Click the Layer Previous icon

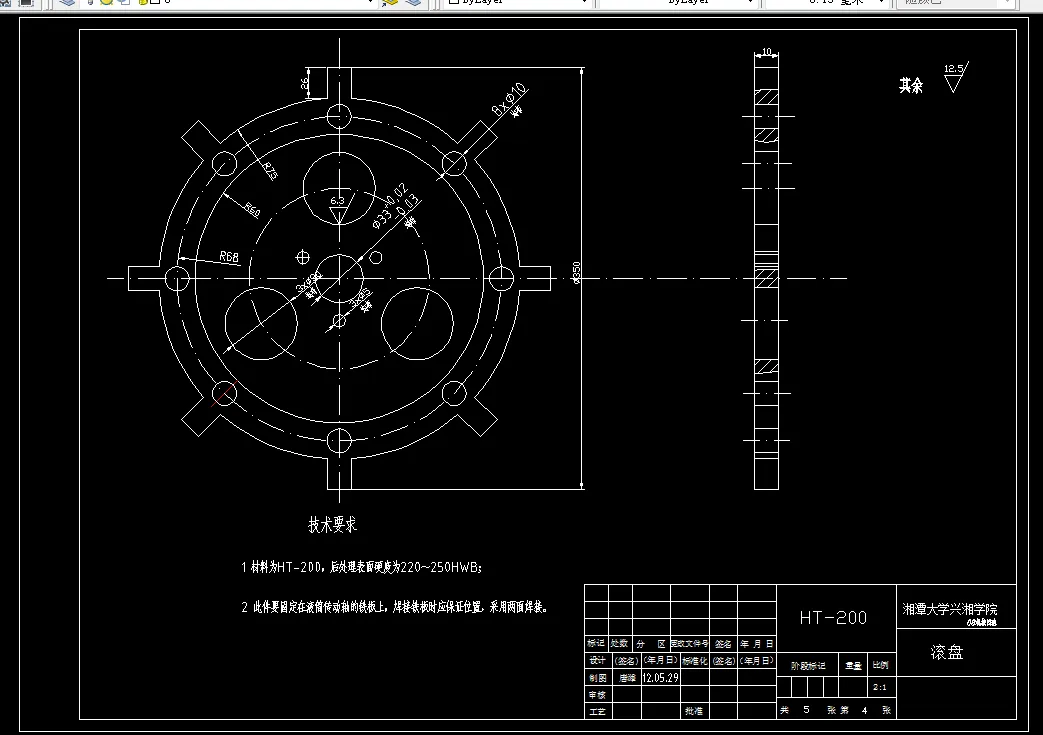pyautogui.click(x=414, y=2)
